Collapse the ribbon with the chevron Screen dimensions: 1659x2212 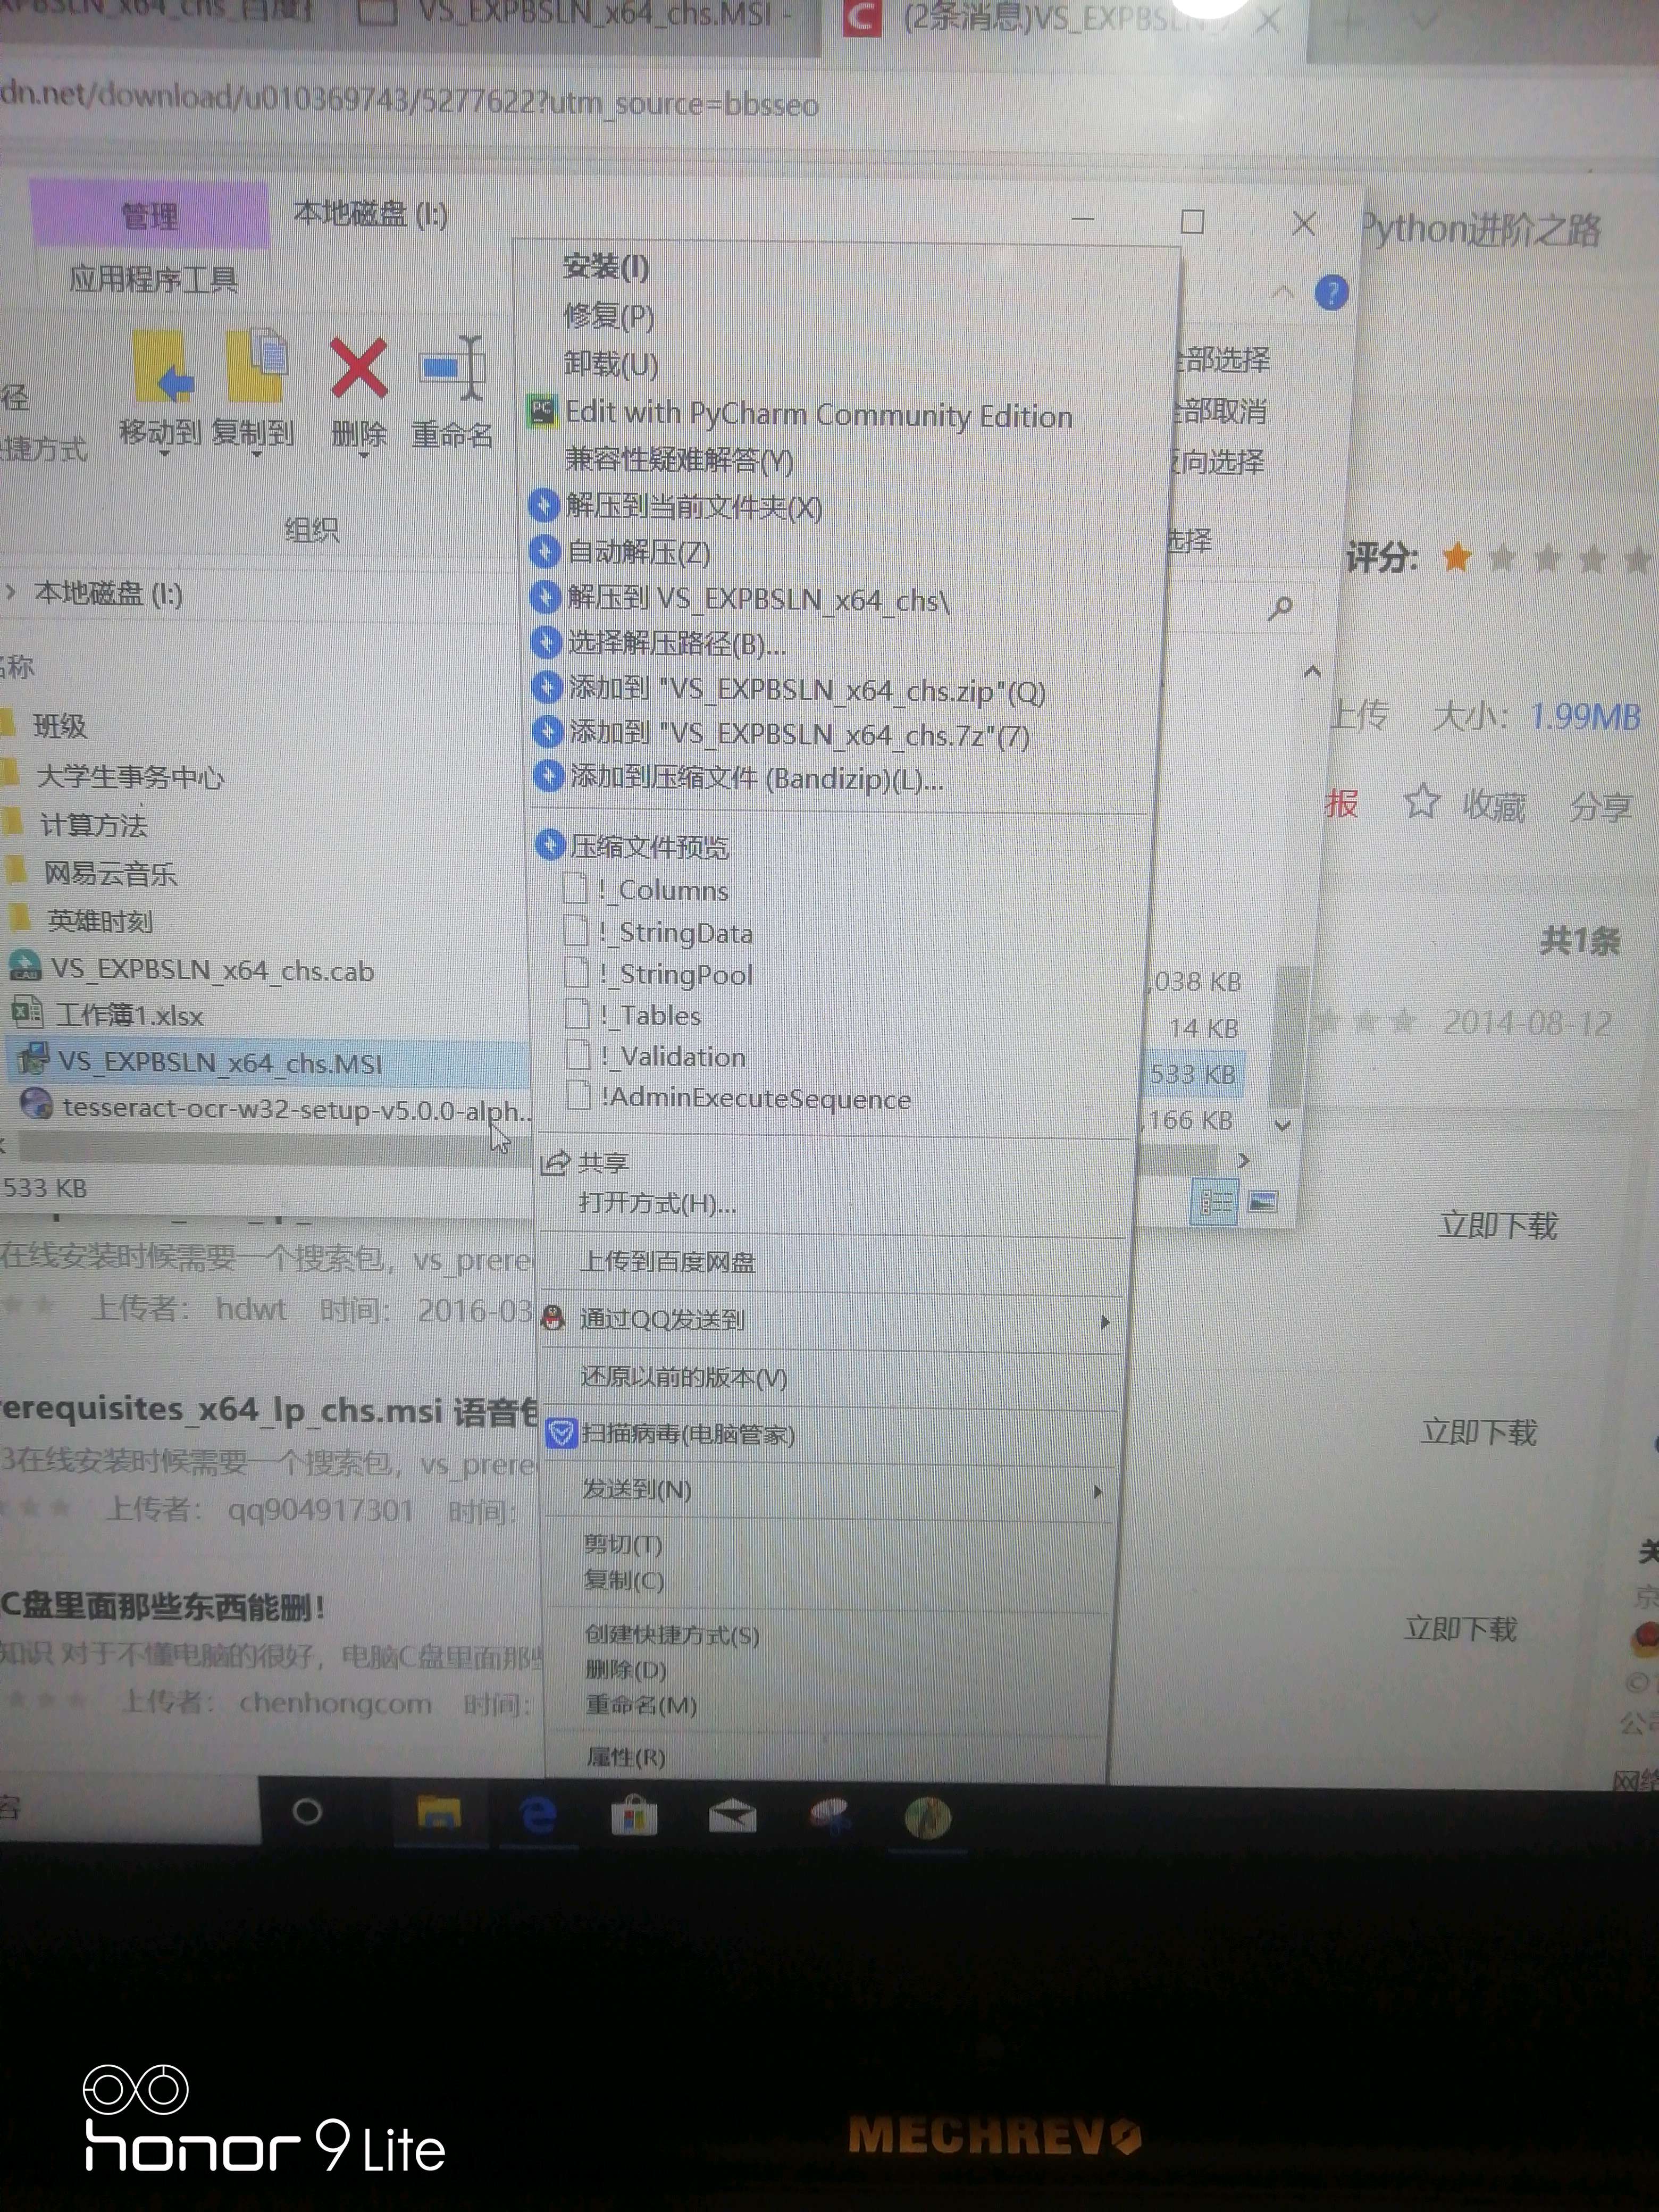pos(1283,293)
